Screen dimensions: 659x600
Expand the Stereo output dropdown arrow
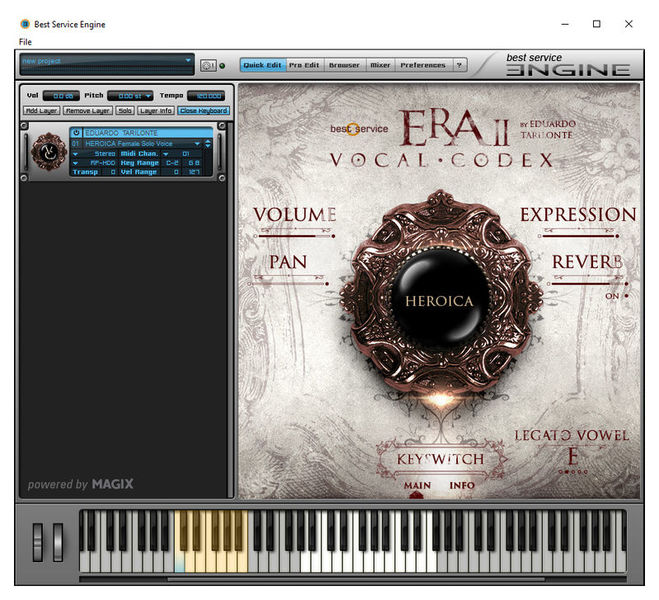click(x=75, y=154)
